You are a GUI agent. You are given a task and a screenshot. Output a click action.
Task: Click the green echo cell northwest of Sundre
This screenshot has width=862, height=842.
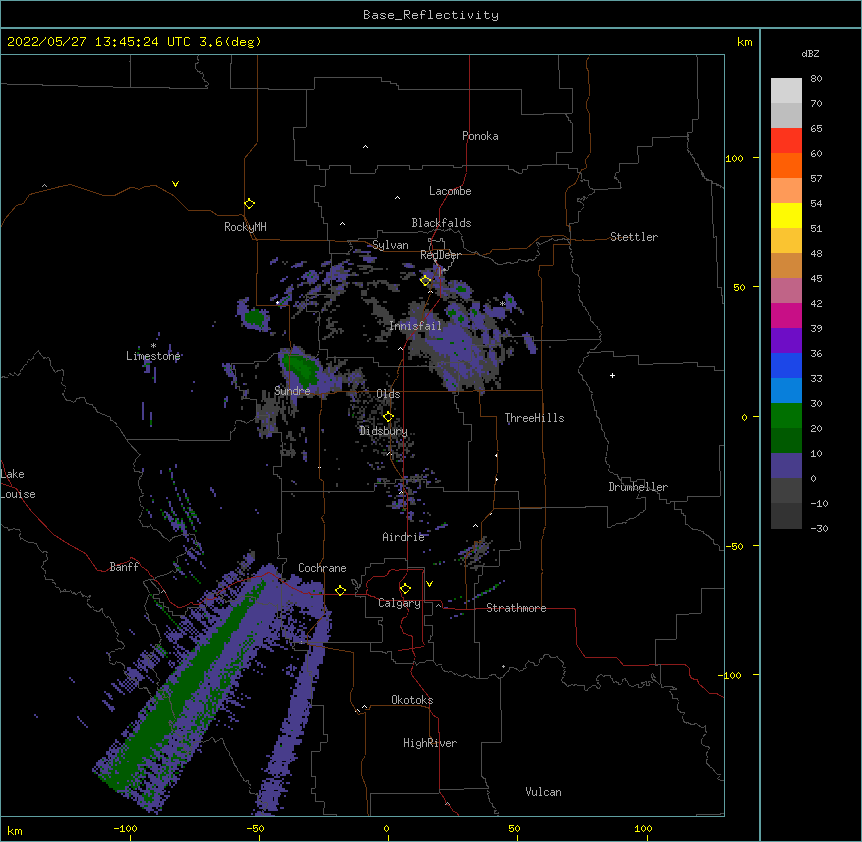(255, 317)
